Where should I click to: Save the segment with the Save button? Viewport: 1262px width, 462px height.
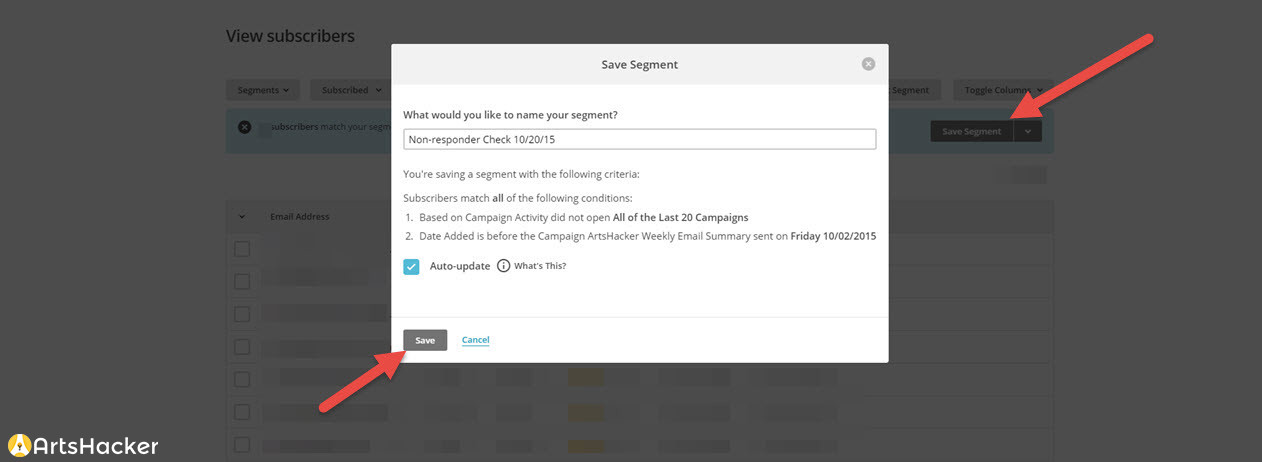[x=425, y=340]
